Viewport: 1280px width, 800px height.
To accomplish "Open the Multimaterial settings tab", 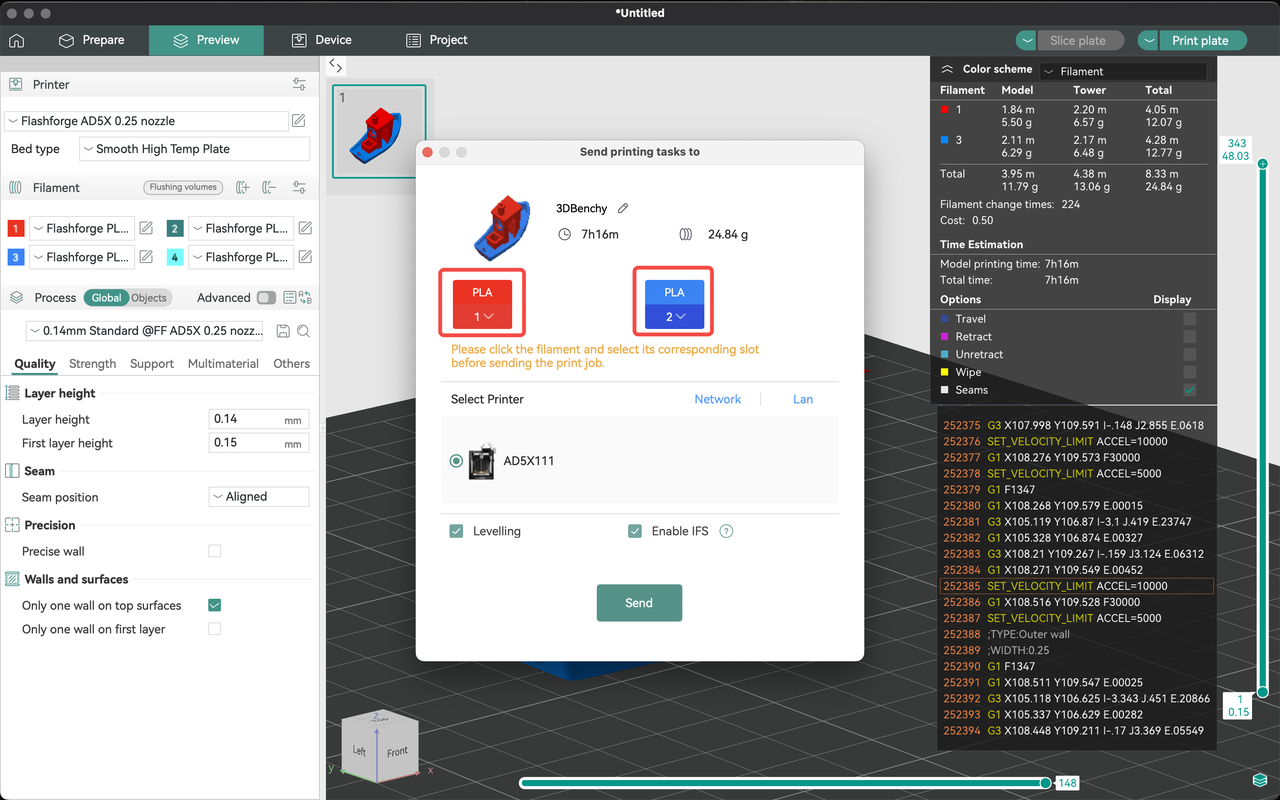I will pos(223,364).
